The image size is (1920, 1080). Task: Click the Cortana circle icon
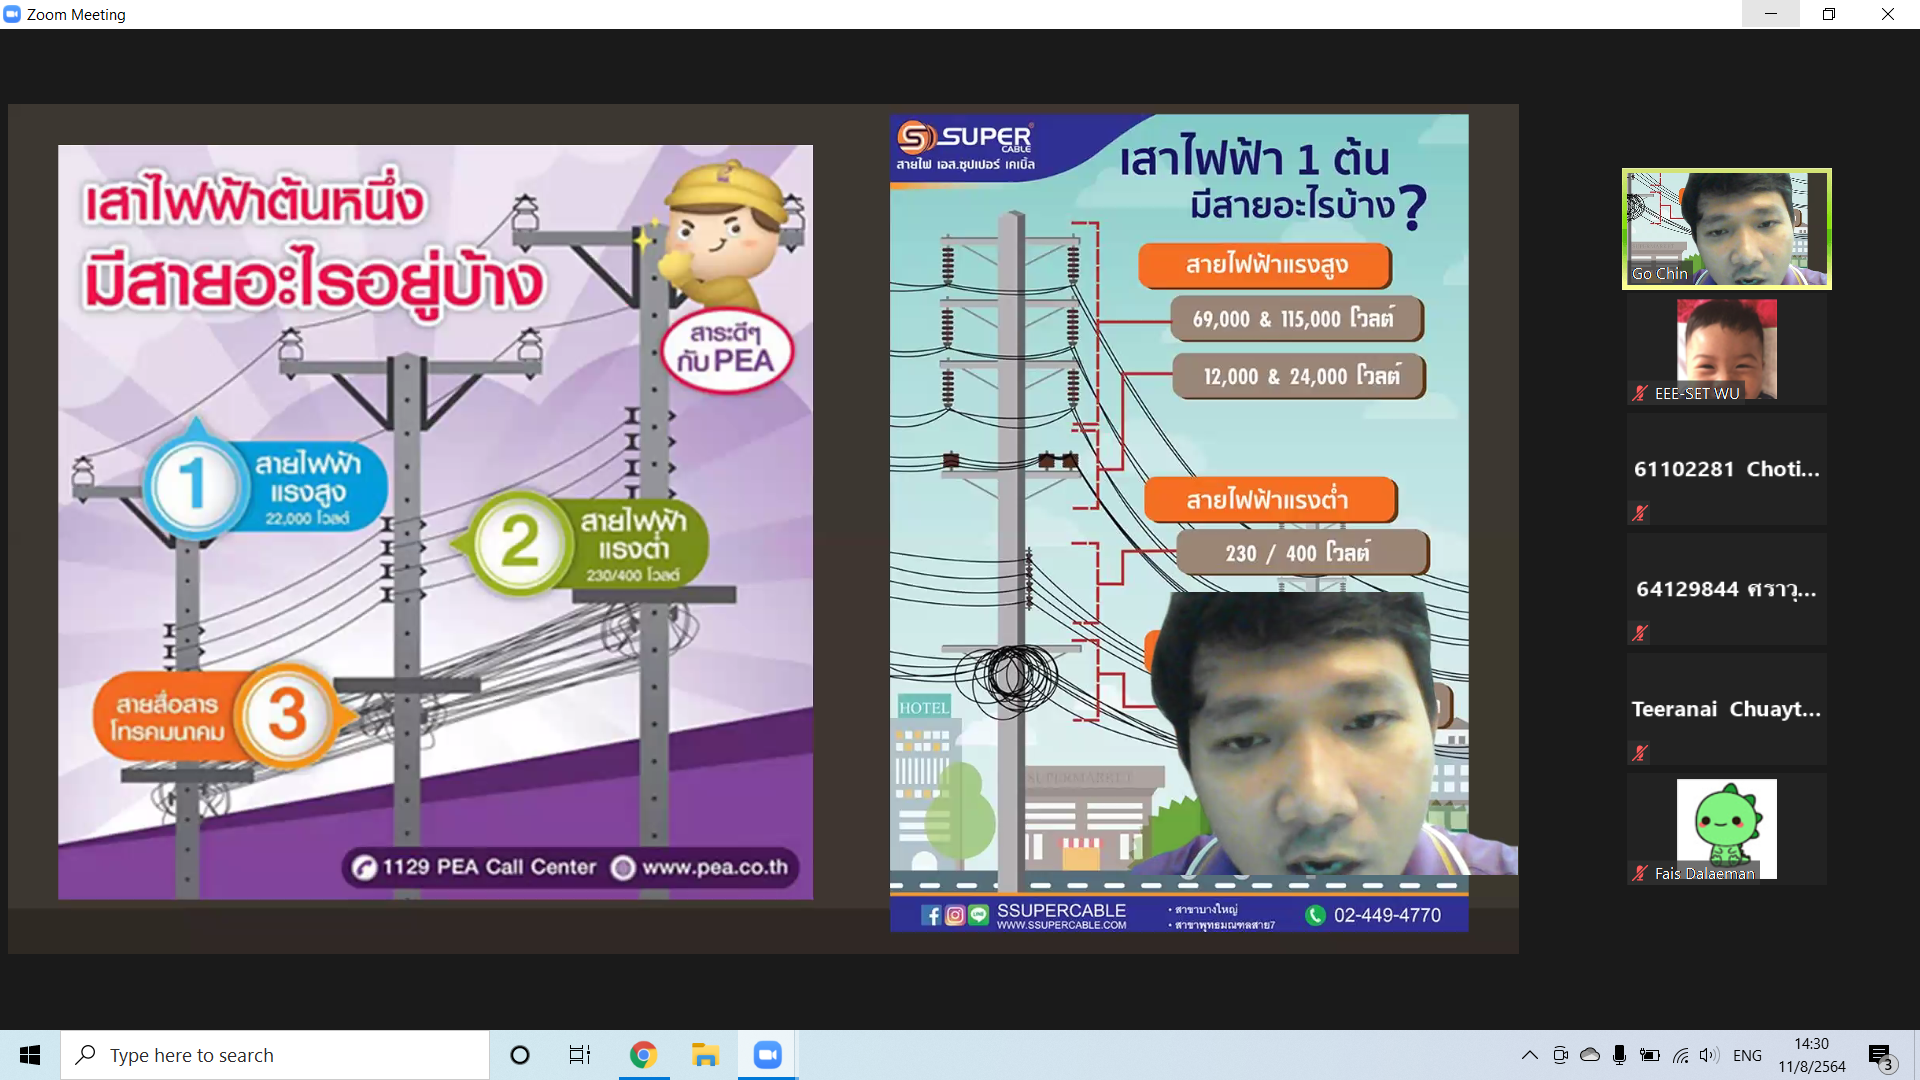519,1055
